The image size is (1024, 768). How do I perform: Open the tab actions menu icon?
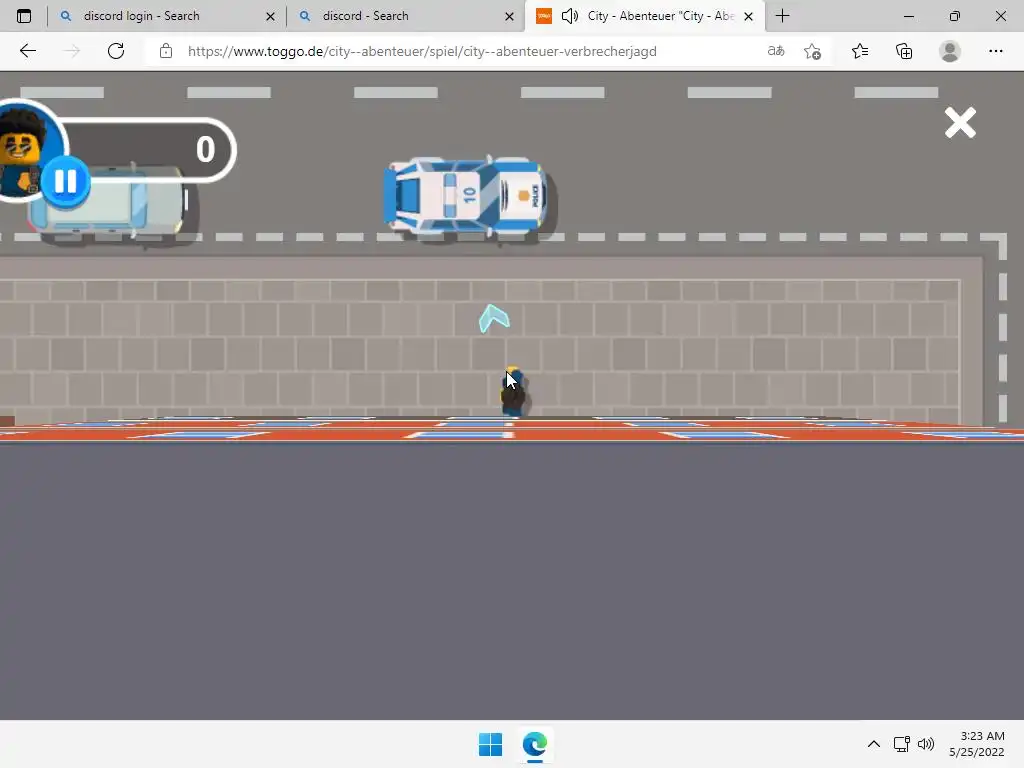pyautogui.click(x=24, y=16)
